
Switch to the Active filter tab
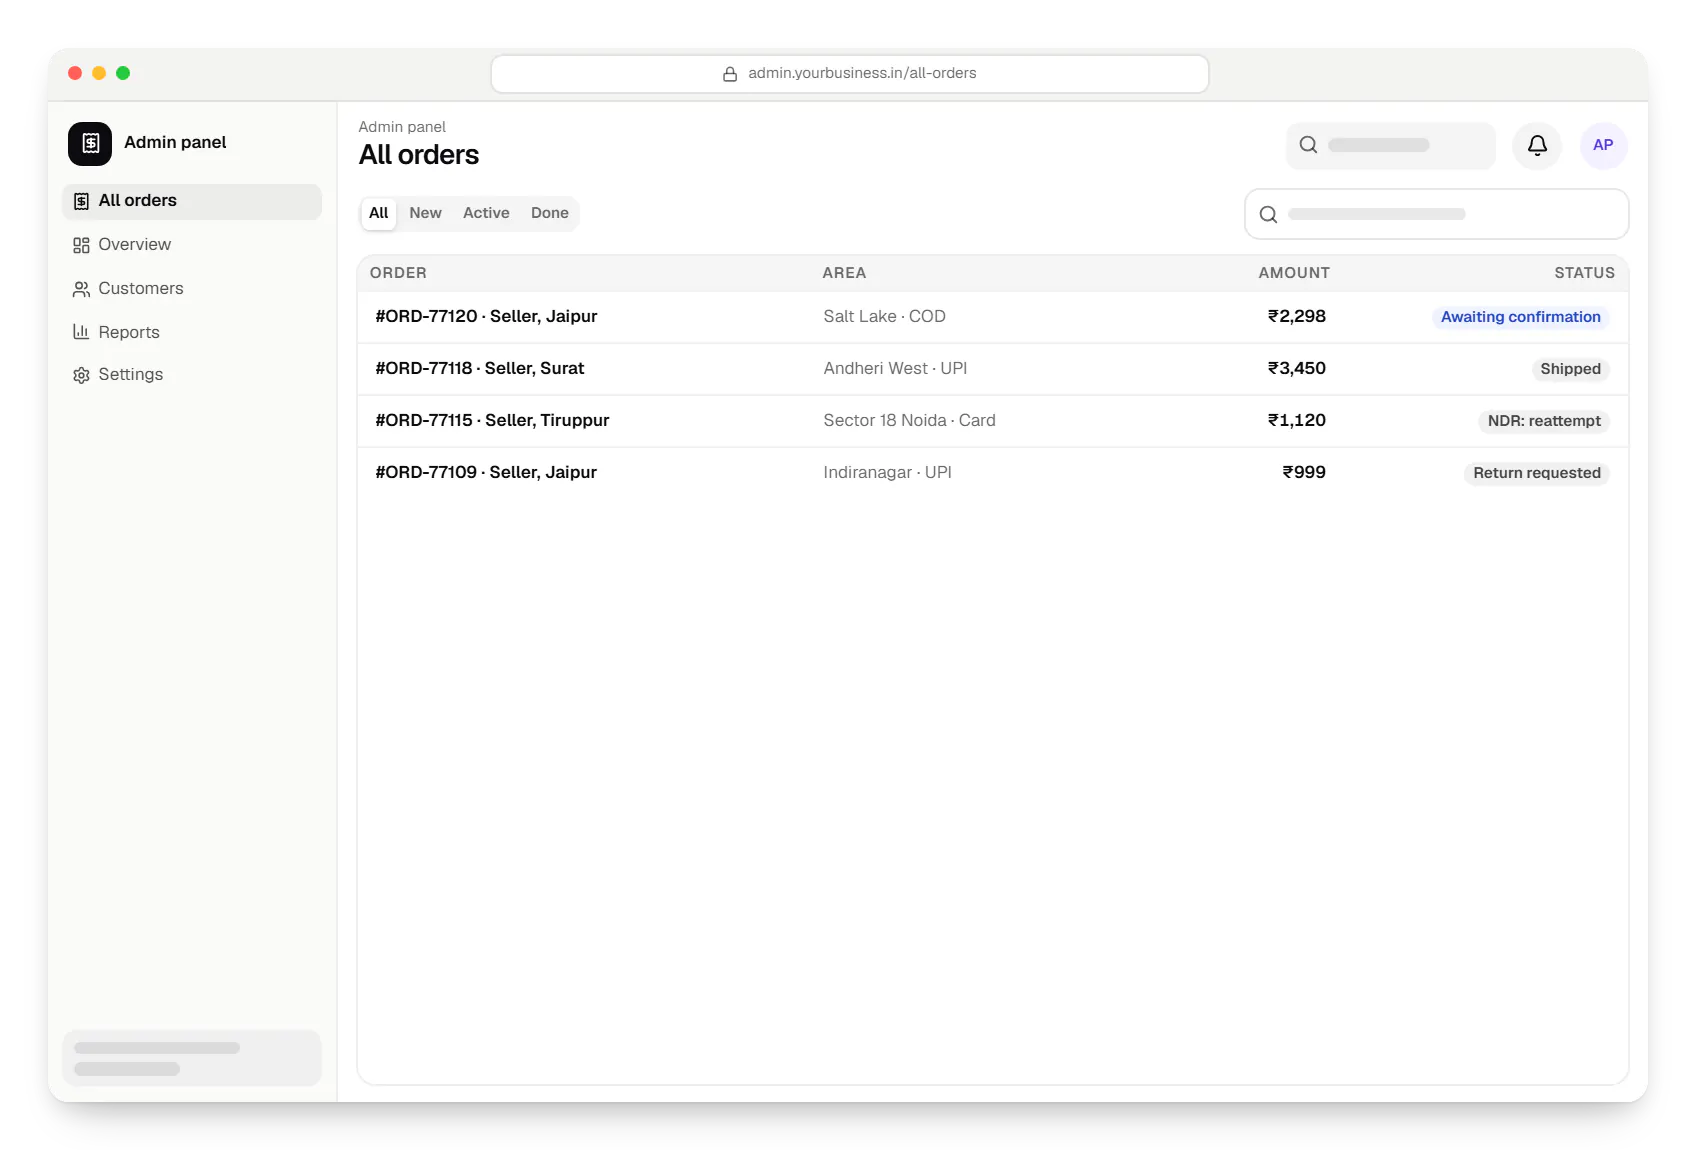pyautogui.click(x=486, y=213)
